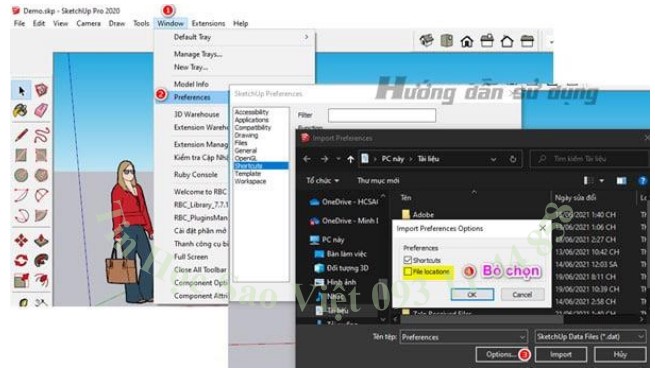The width and height of the screenshot is (655, 375).
Task: Open file dialog help icon
Action: pos(642,180)
